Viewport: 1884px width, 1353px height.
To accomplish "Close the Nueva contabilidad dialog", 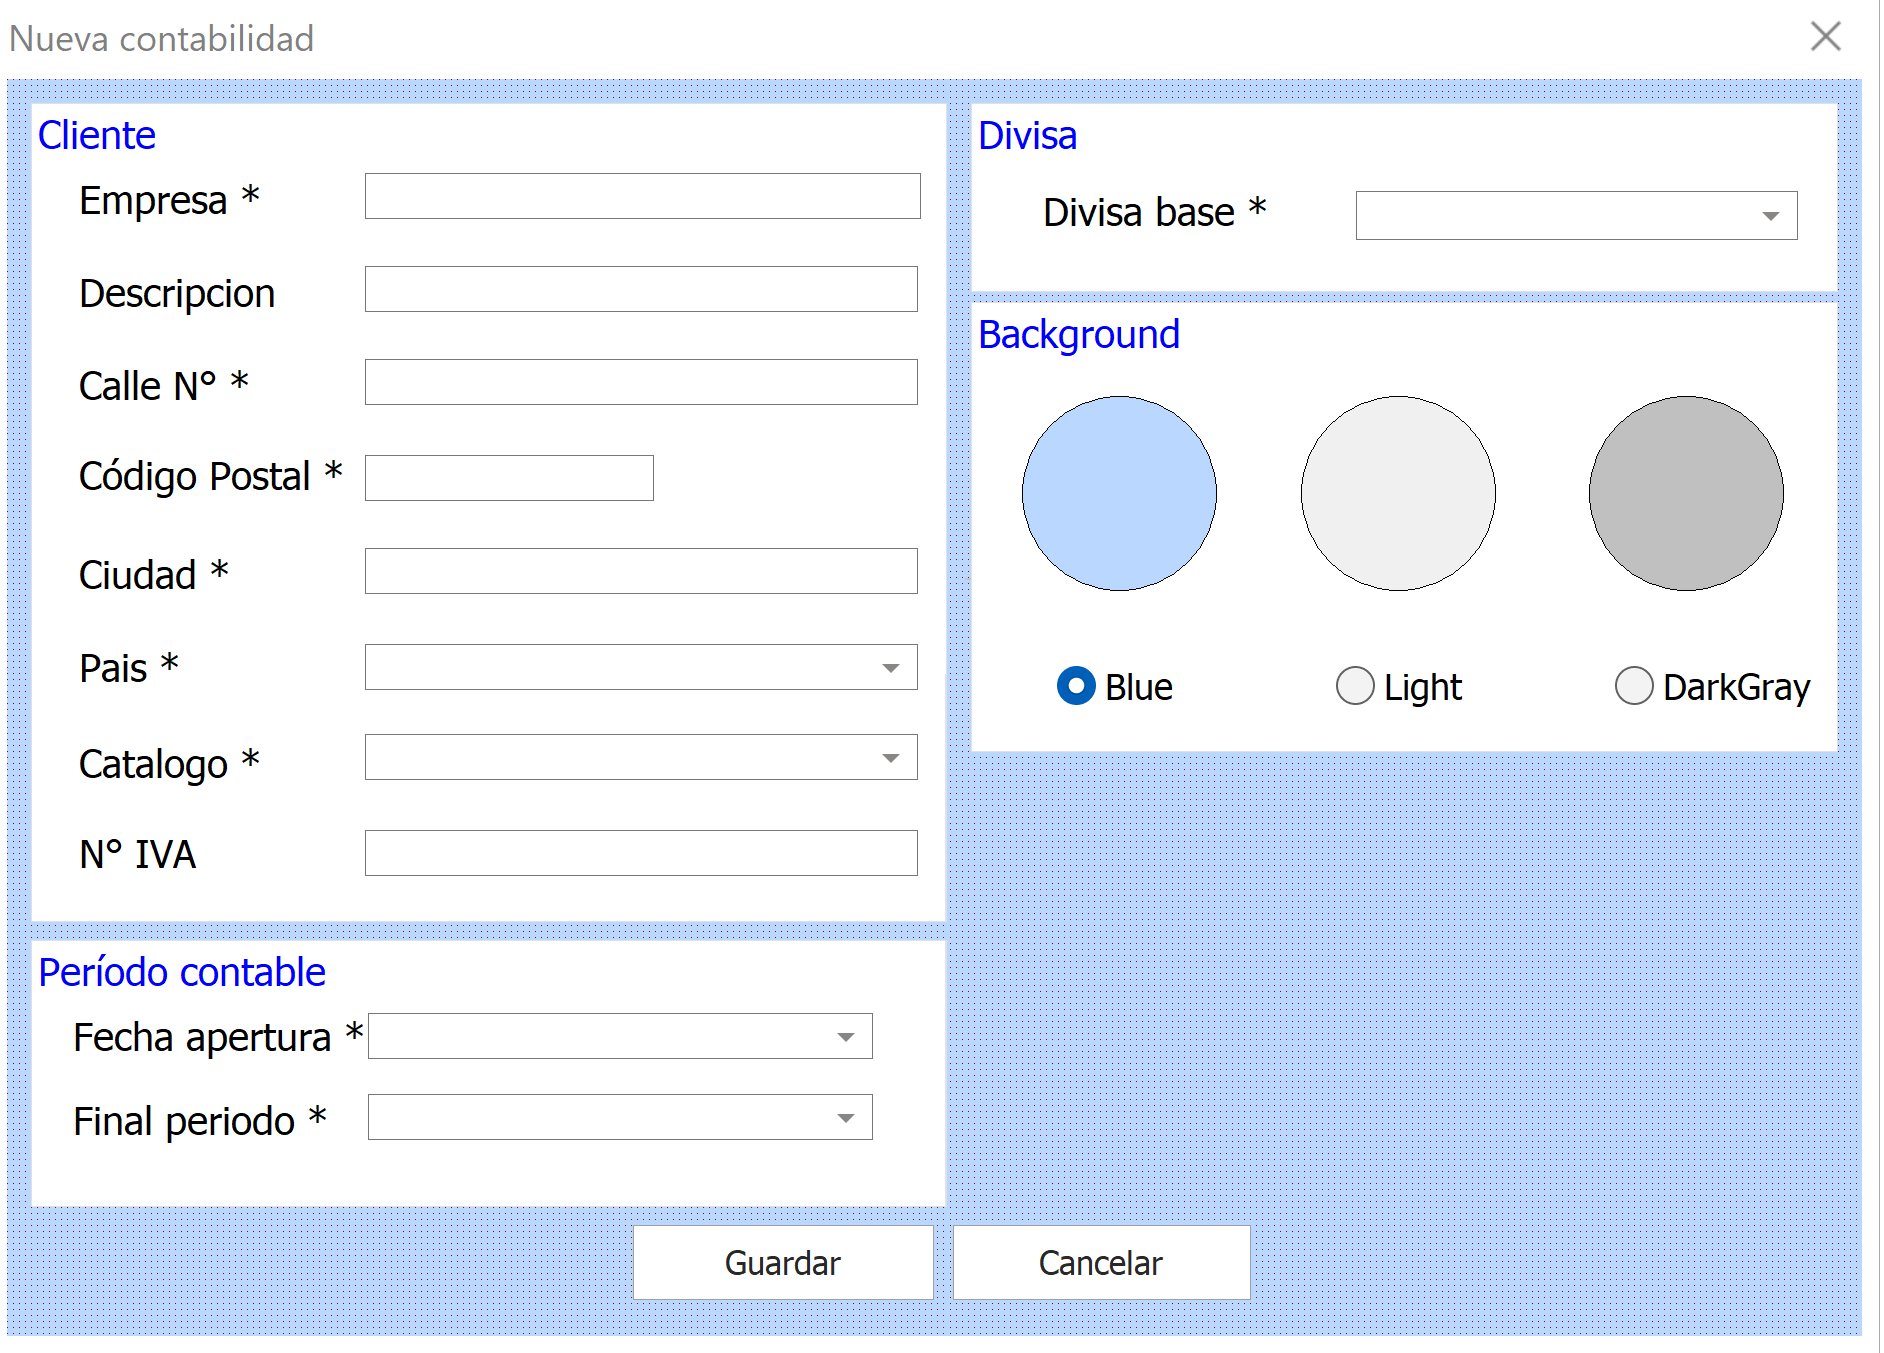I will (x=1825, y=37).
